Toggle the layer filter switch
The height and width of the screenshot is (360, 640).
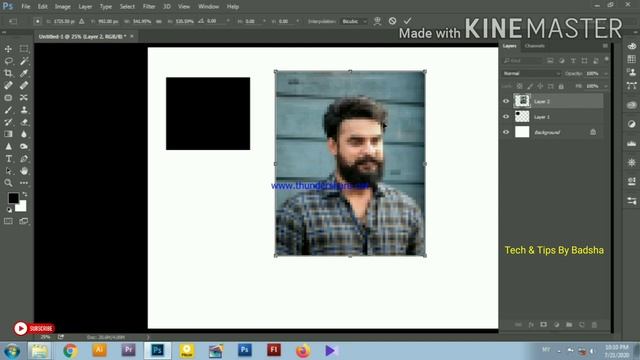point(607,60)
